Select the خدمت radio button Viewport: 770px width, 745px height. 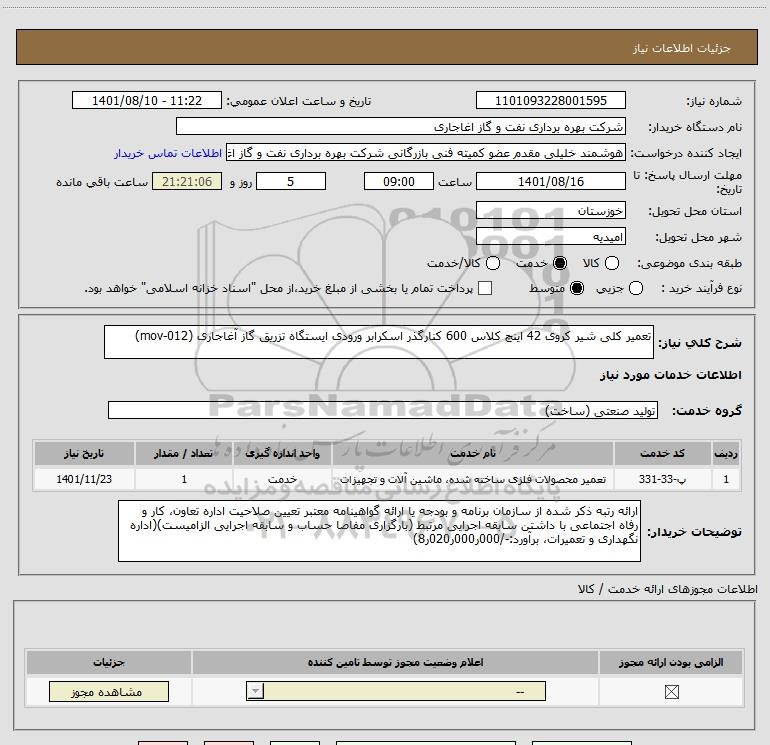tap(560, 263)
